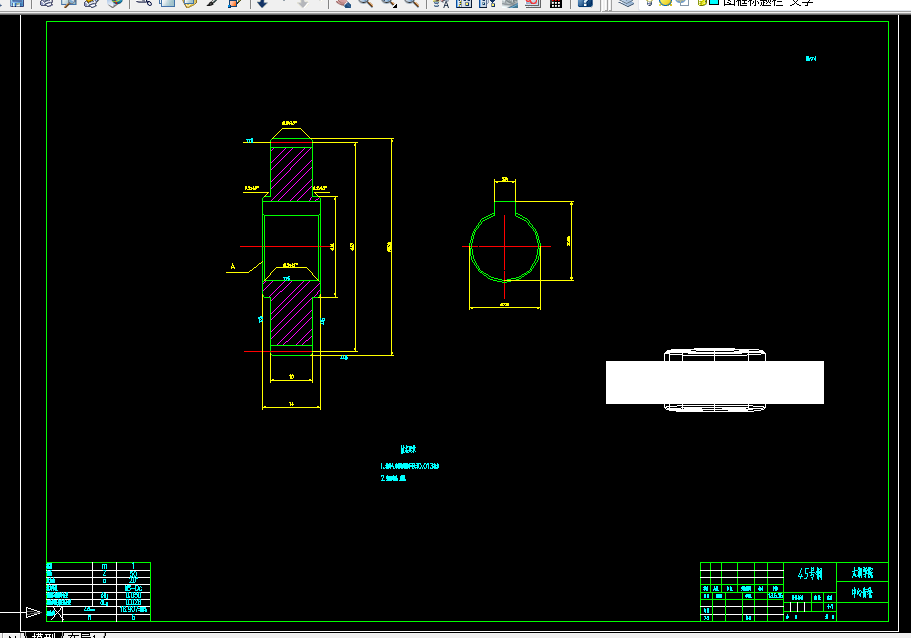The width and height of the screenshot is (911, 638).
Task: Toggle the layer freeze sun icon
Action: 666,2
